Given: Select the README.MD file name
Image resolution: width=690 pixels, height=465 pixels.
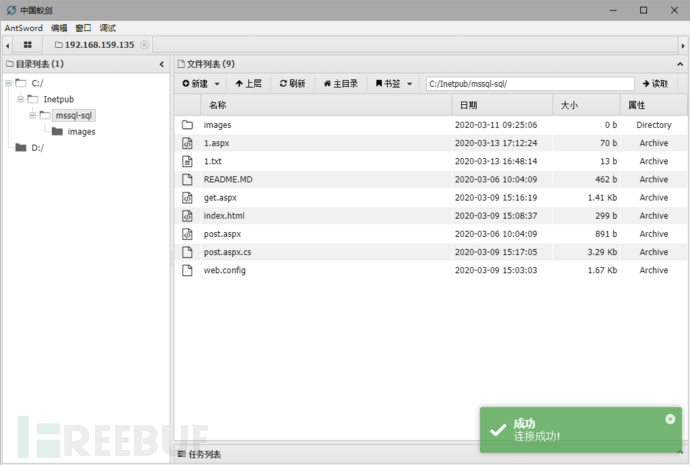Looking at the screenshot, I should tap(228, 179).
